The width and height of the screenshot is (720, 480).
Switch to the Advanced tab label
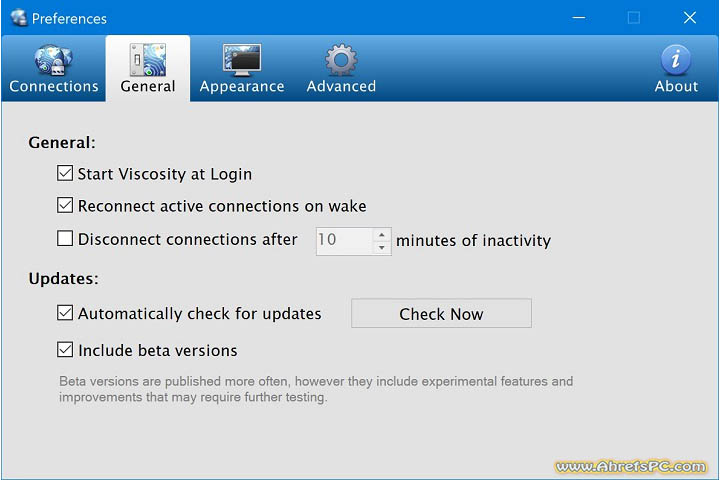(341, 86)
